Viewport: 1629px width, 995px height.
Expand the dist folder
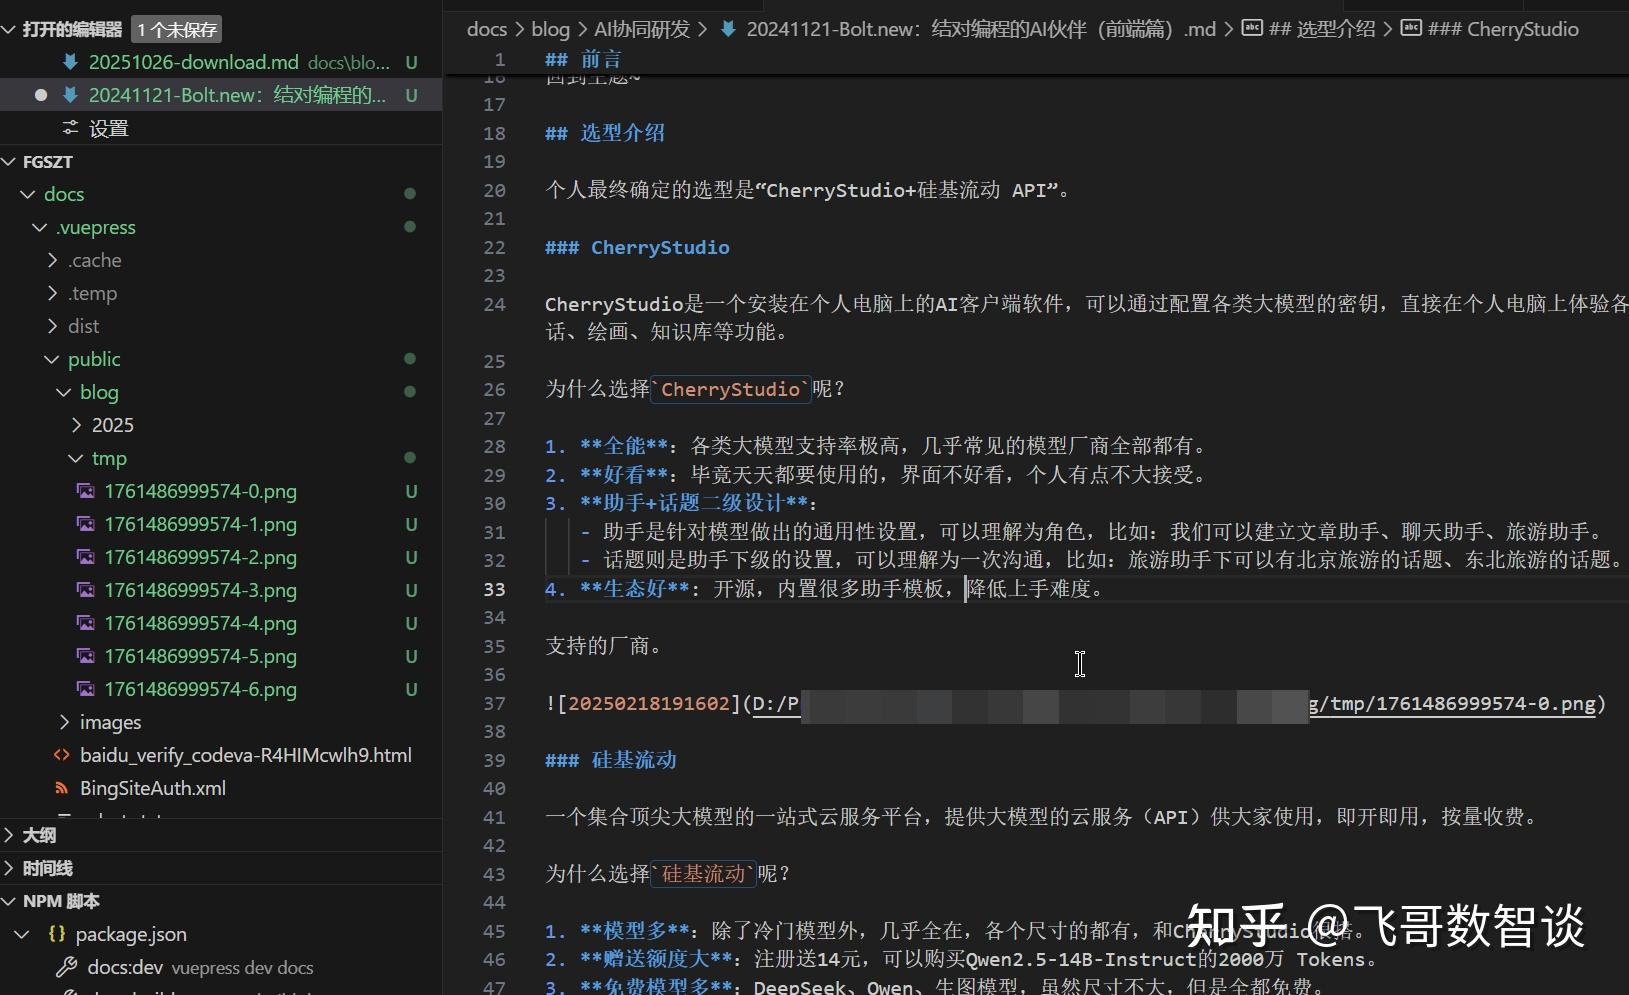click(x=52, y=326)
